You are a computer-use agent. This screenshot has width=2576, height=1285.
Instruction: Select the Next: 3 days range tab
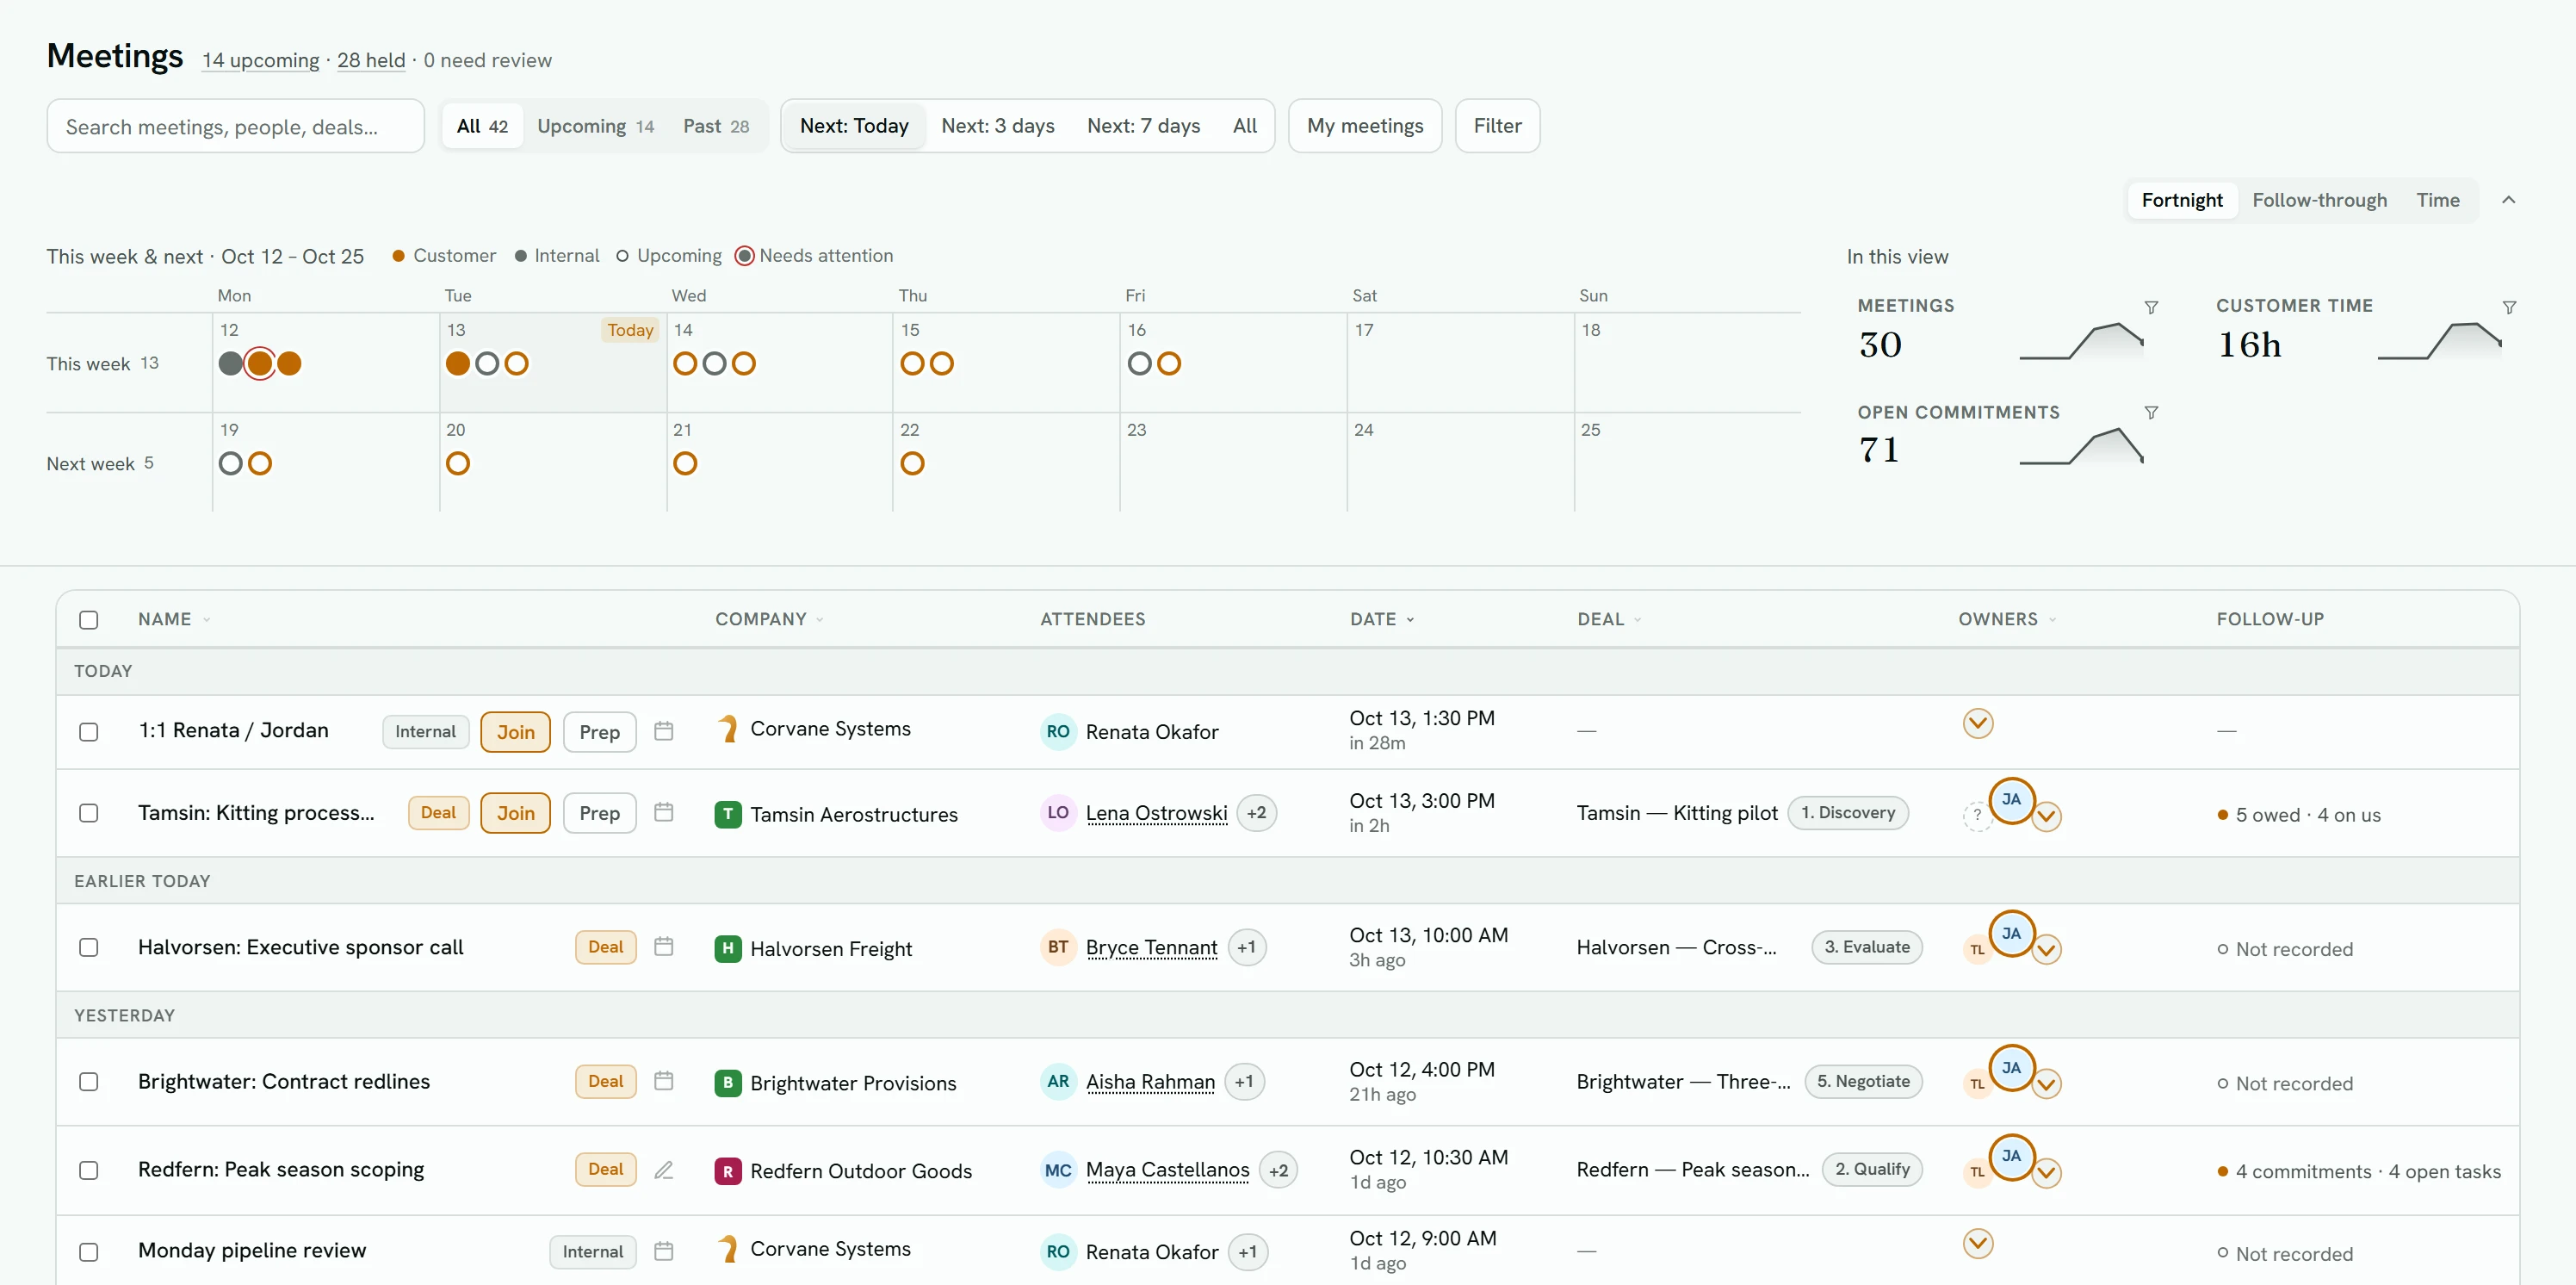tap(998, 126)
